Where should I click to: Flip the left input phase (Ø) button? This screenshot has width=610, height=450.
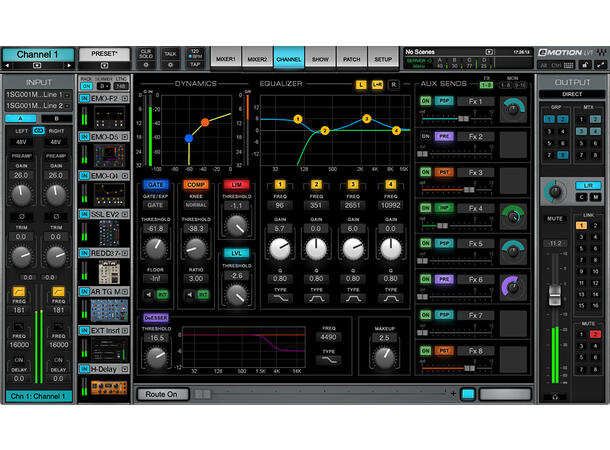pos(21,216)
